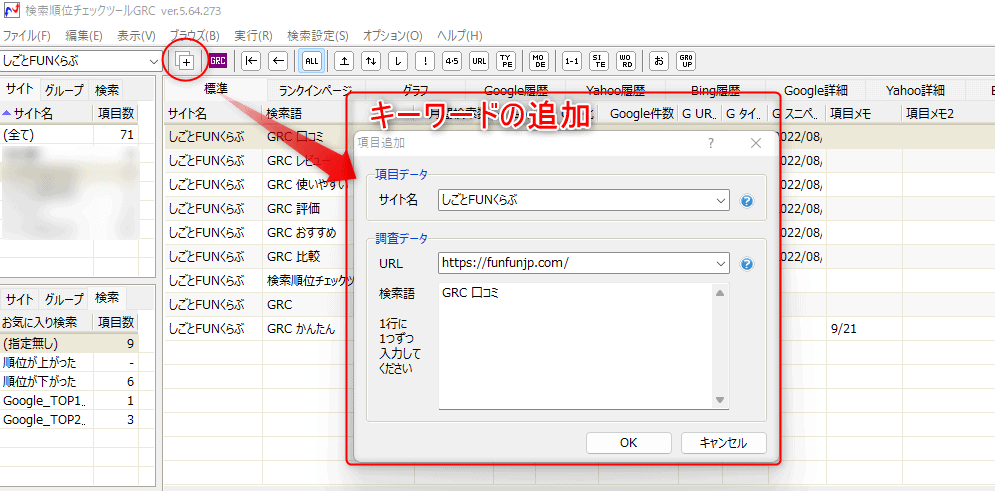This screenshot has width=995, height=491.
Task: Open the しごとFUNくらぶ site selector dropdown in toolbar
Action: coord(153,62)
